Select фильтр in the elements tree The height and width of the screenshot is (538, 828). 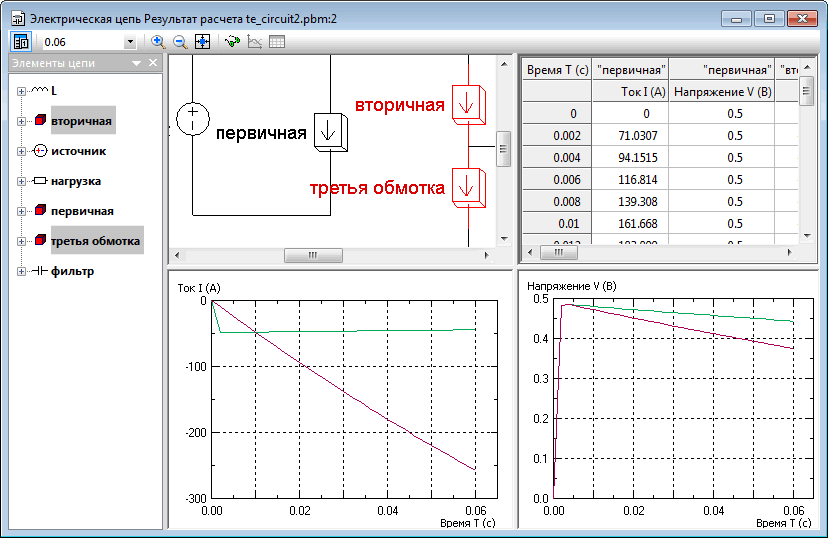point(72,271)
